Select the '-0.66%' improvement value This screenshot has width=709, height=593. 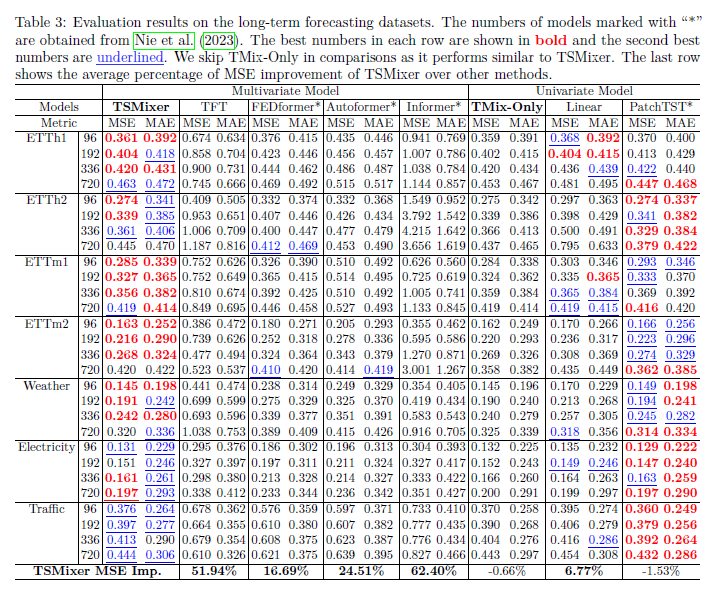[507, 571]
